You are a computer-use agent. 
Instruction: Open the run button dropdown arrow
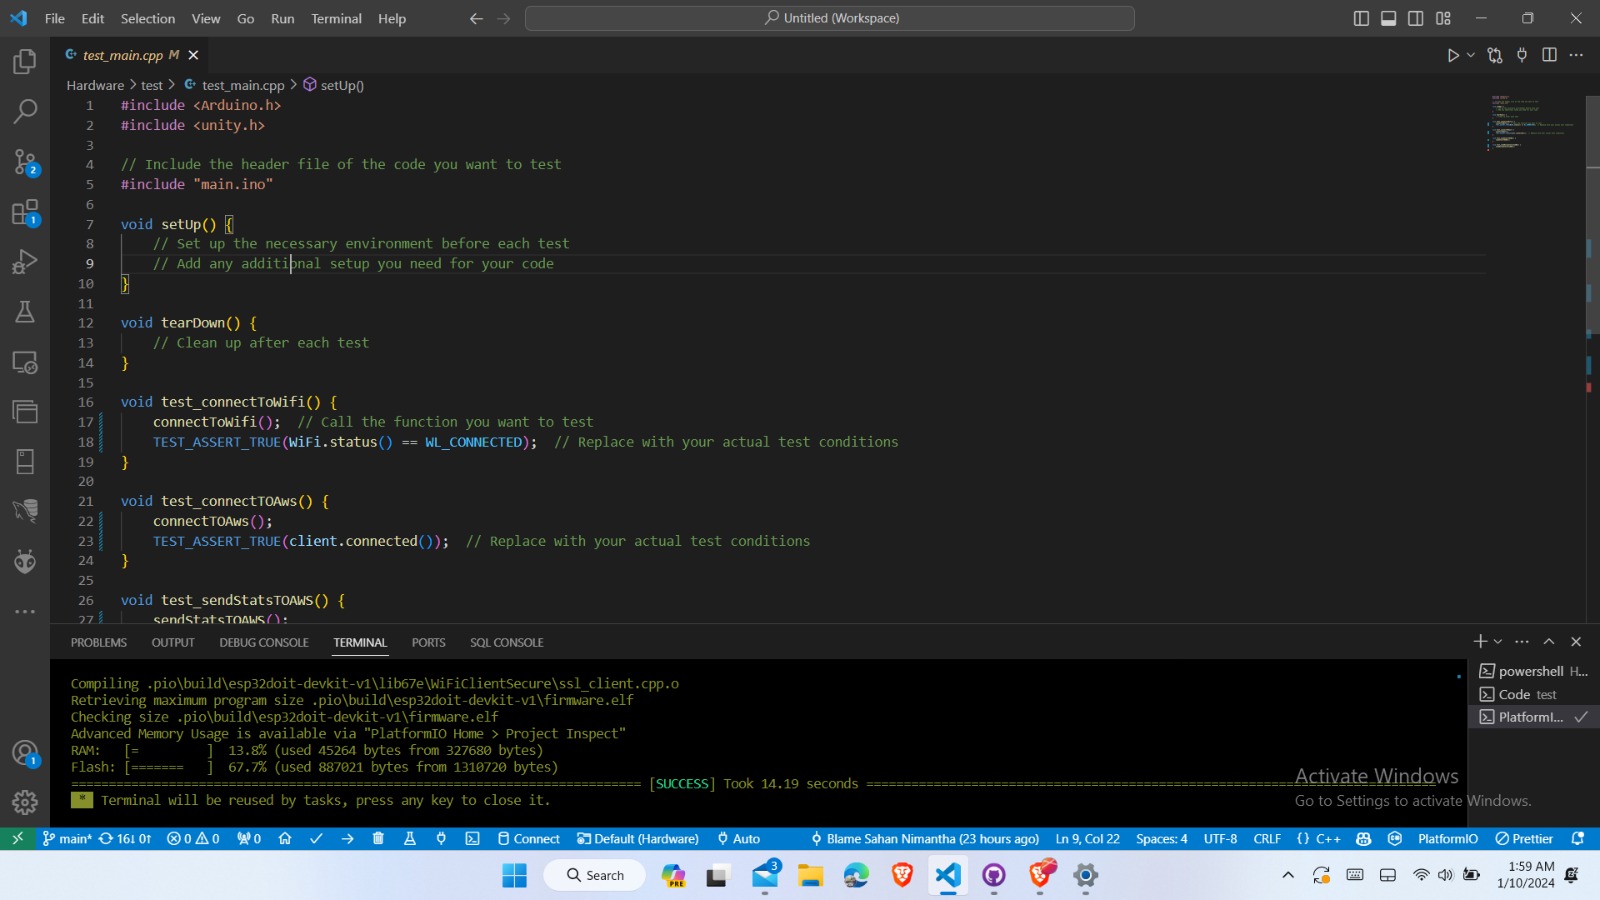(1471, 55)
